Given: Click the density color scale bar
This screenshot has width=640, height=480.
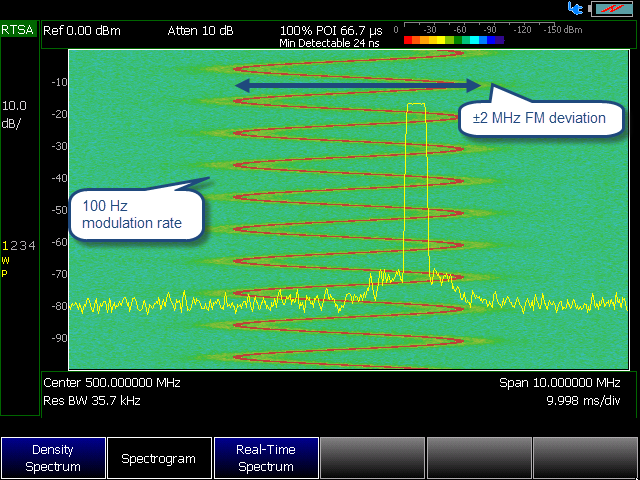Looking at the screenshot, I should [x=454, y=40].
